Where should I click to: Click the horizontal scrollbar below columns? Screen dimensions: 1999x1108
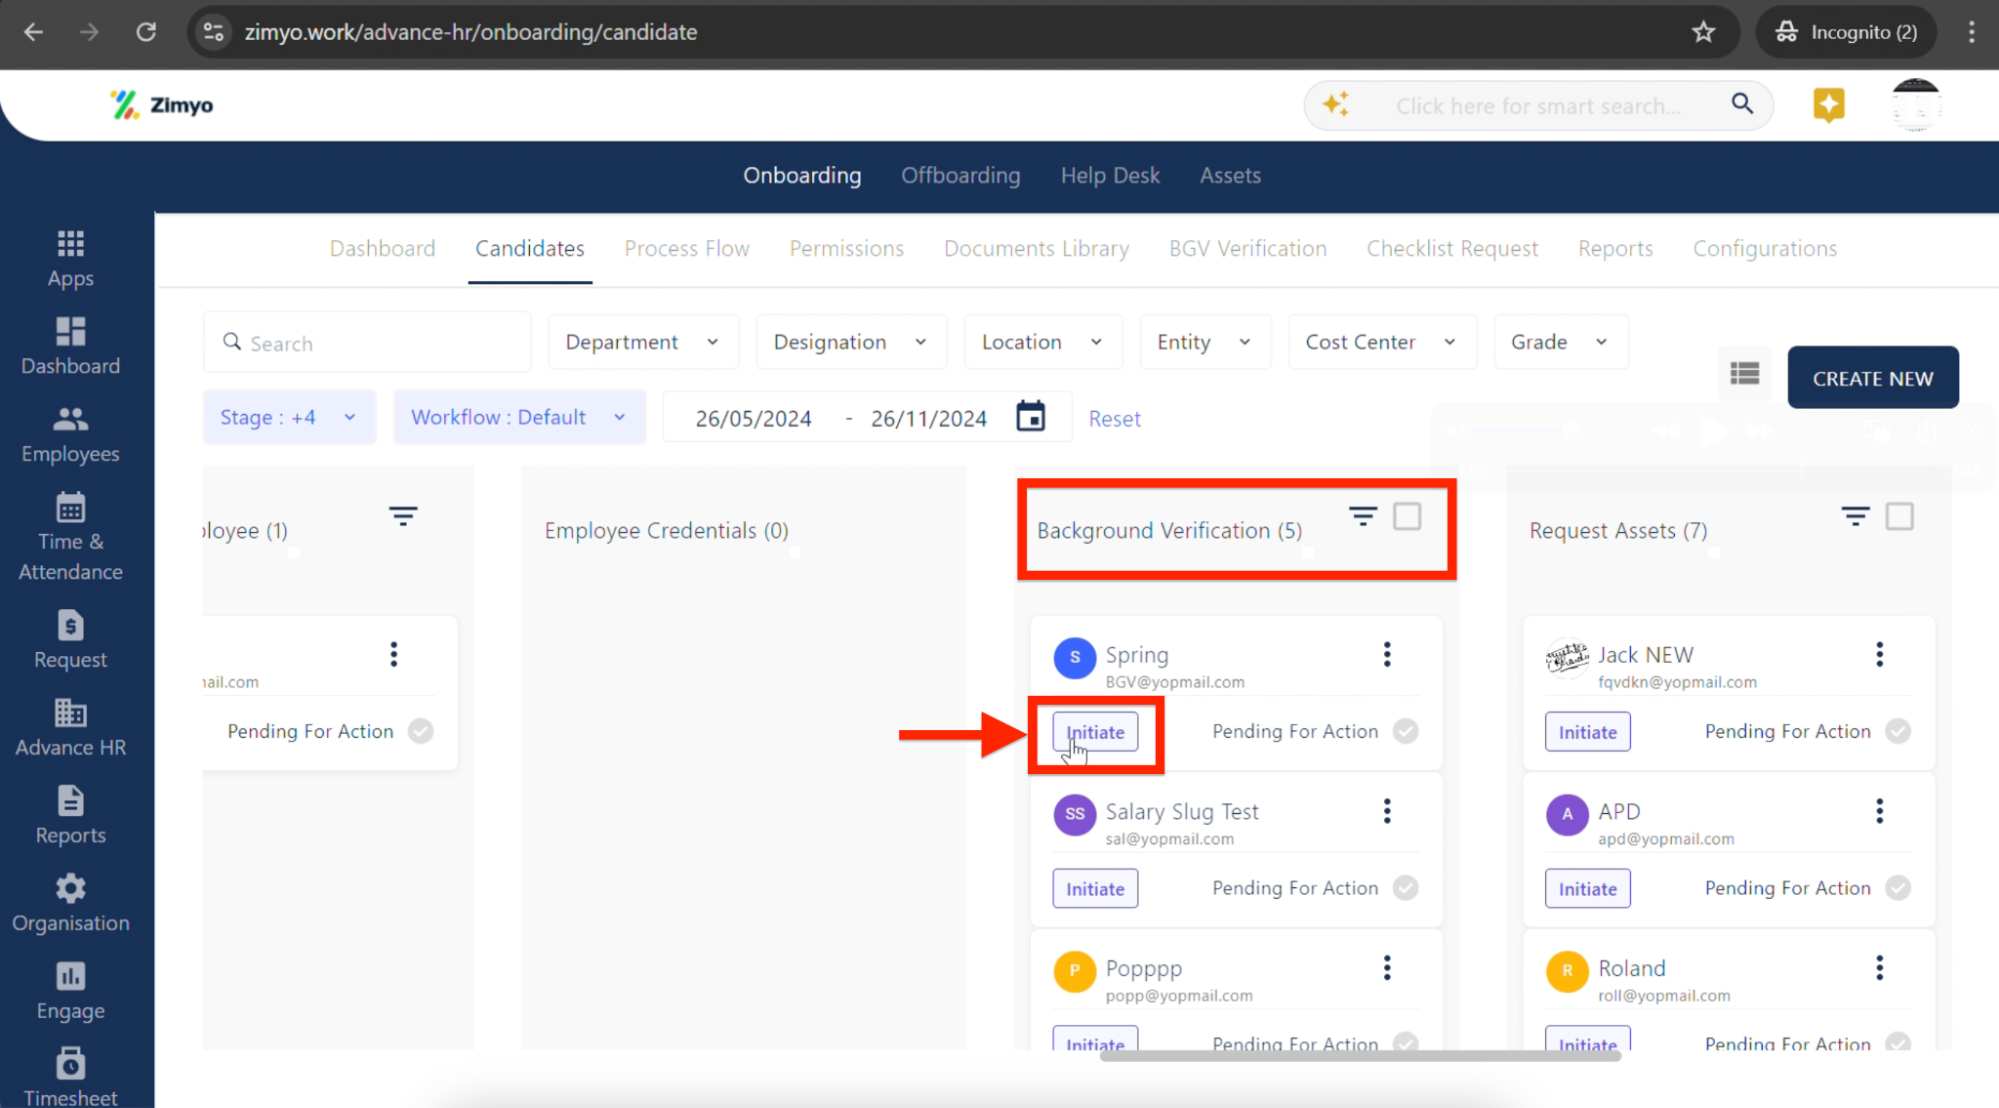pos(1360,1056)
